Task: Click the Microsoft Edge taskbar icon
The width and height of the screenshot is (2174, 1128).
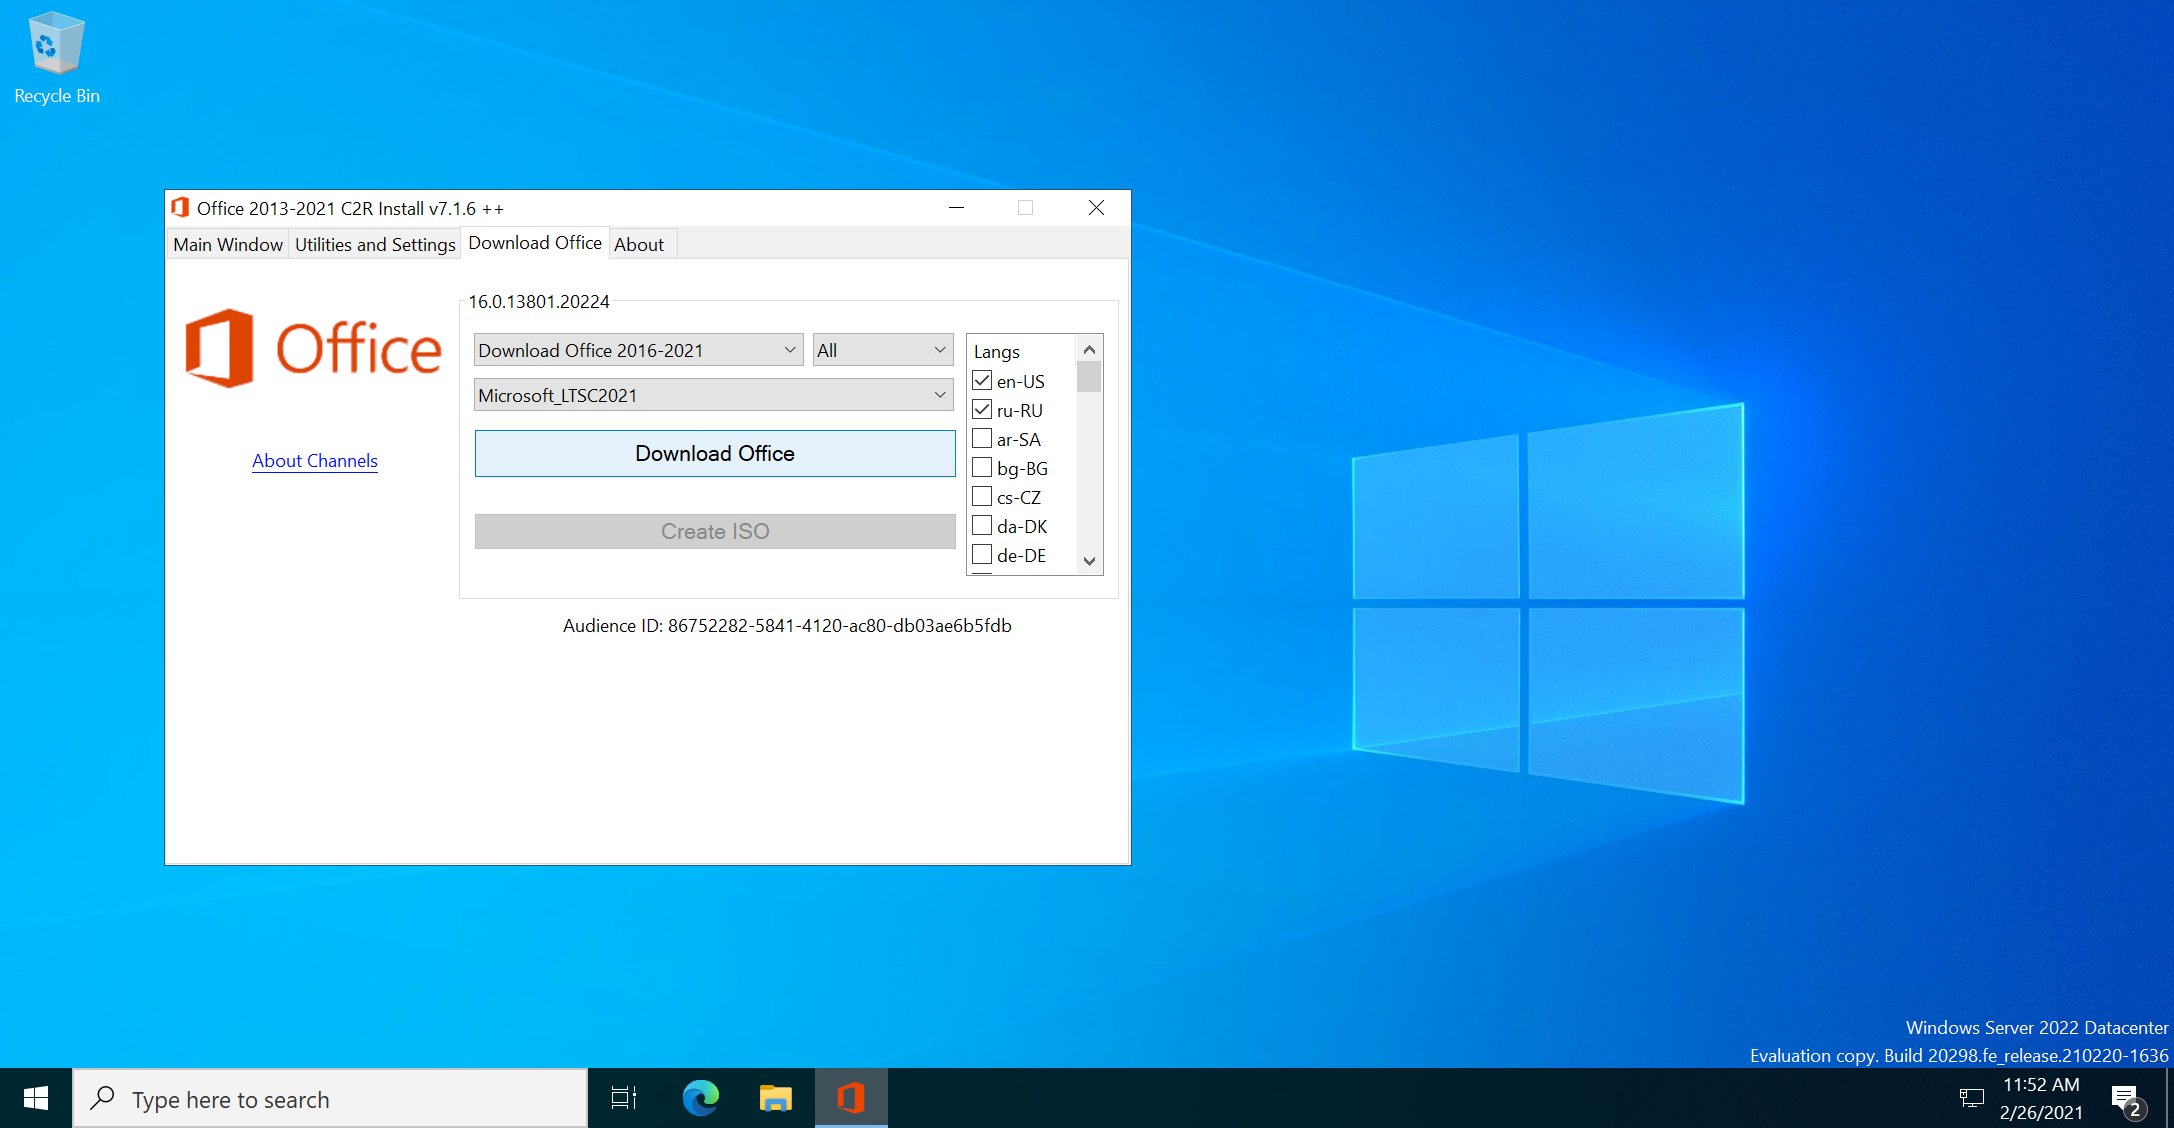Action: click(700, 1098)
